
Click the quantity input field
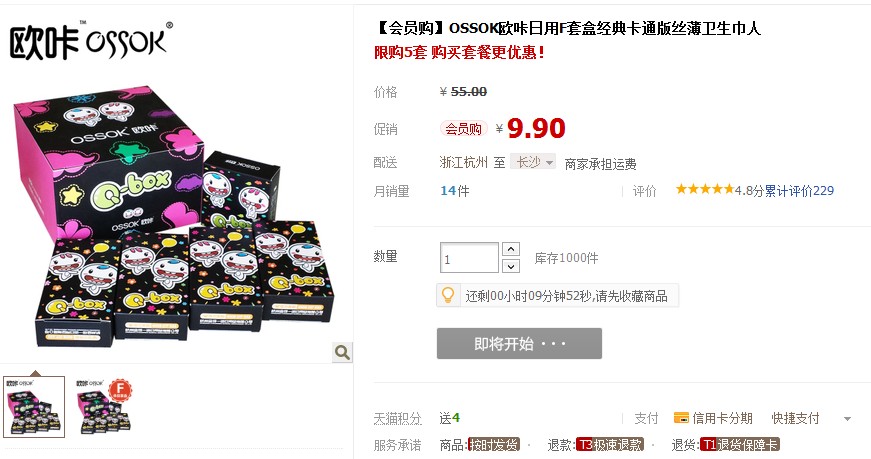[469, 258]
